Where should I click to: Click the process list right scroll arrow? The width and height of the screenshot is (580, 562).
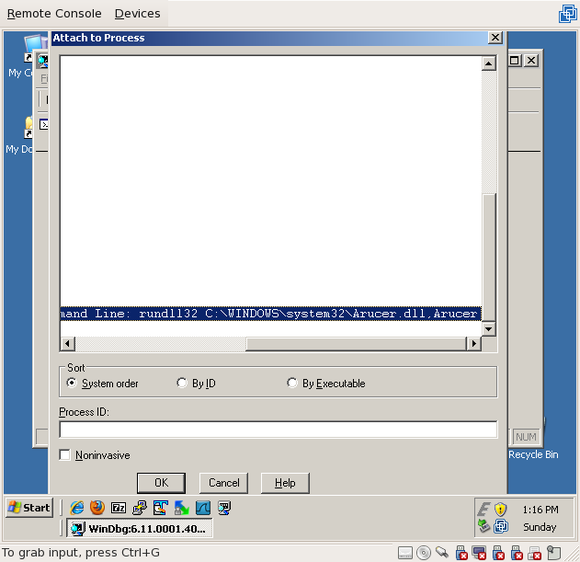474,344
